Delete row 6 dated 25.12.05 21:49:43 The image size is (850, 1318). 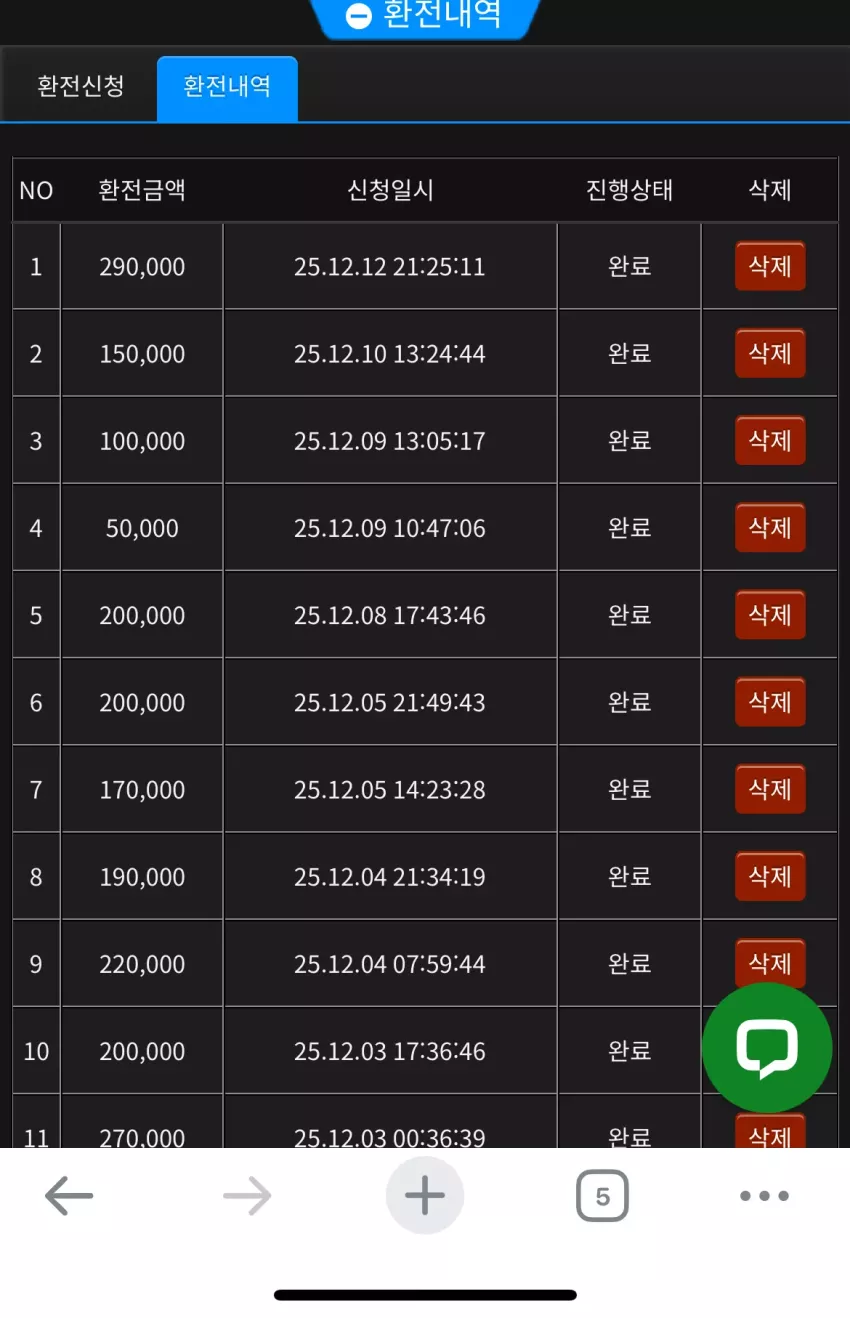pyautogui.click(x=770, y=702)
